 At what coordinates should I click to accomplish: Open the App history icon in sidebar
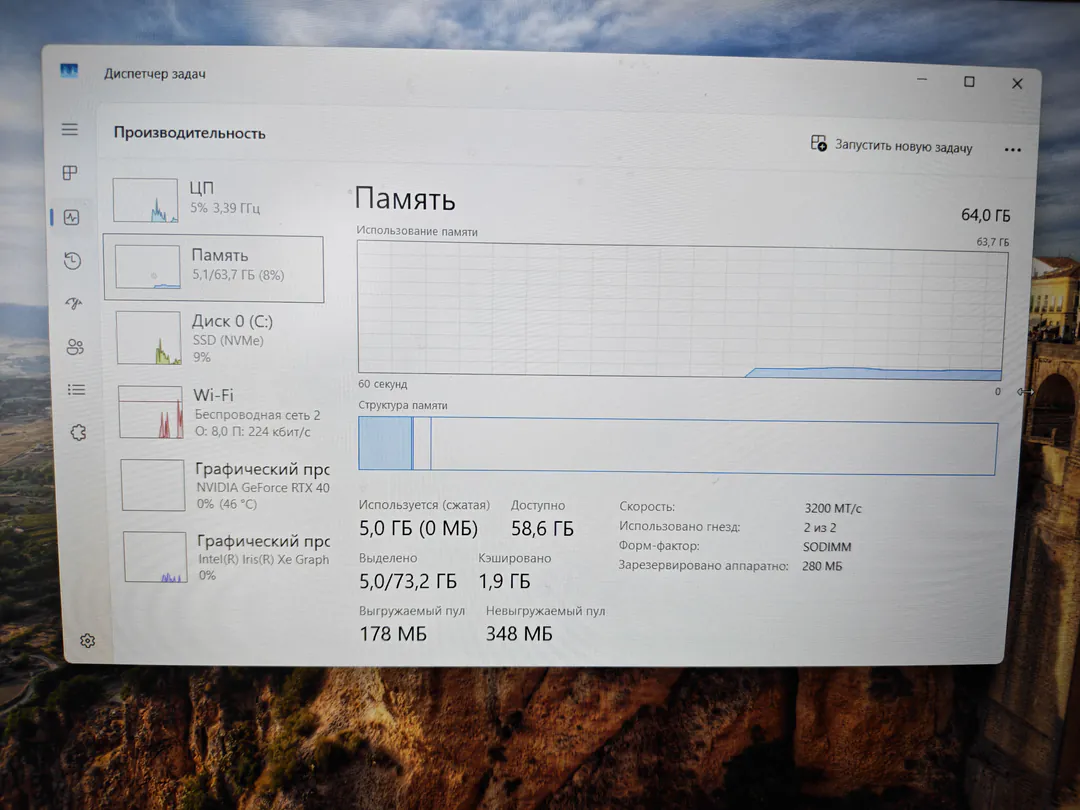coord(72,261)
